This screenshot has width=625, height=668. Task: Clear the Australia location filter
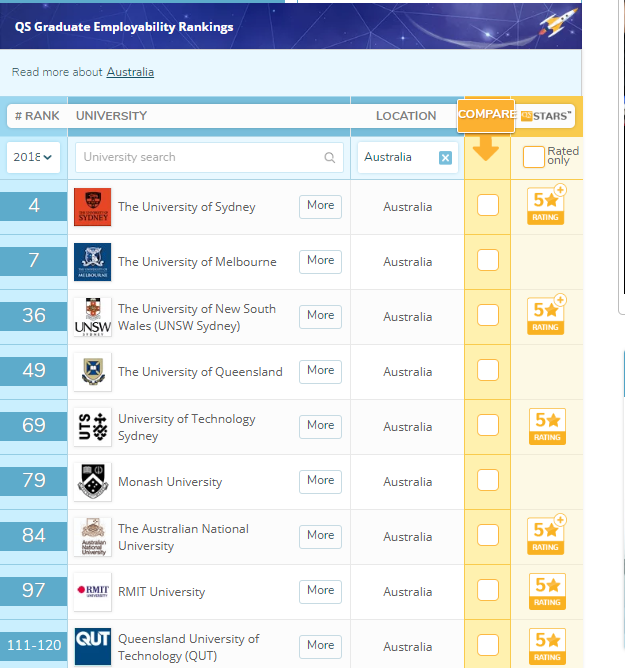(445, 158)
